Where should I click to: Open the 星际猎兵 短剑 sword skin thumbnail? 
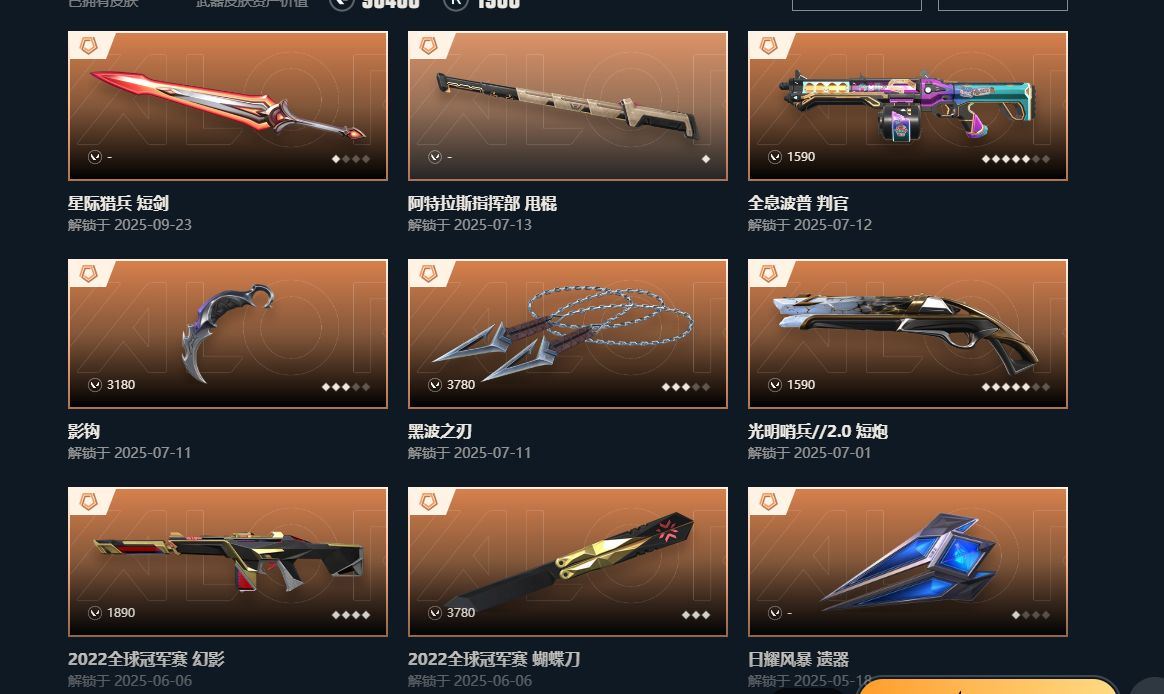(x=228, y=105)
